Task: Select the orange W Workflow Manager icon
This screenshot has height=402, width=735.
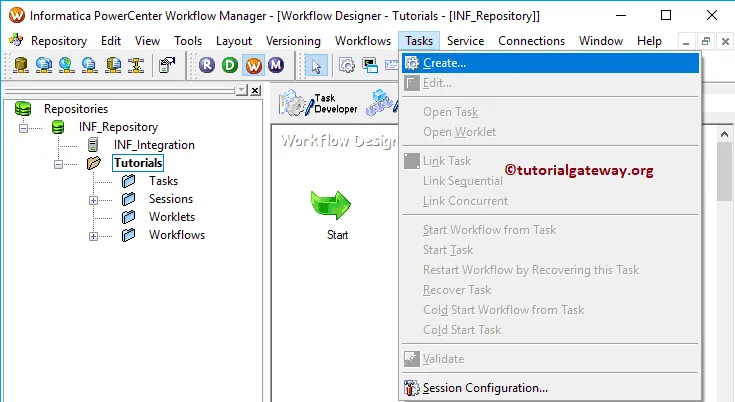Action: (253, 65)
